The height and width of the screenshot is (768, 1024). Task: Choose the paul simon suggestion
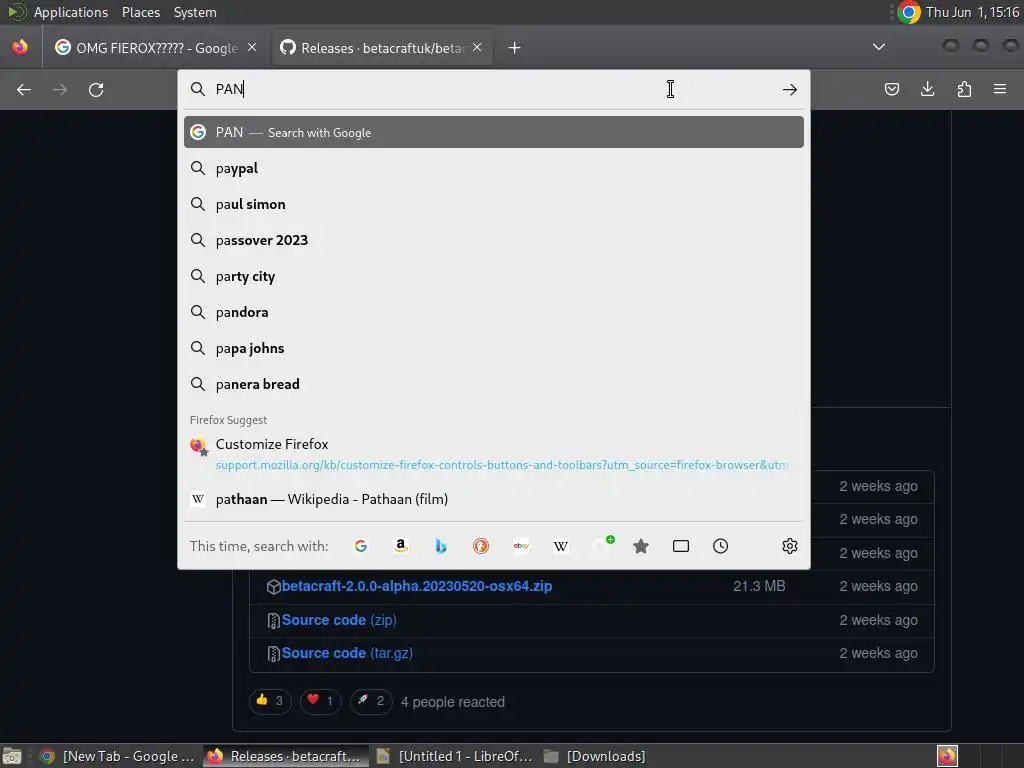point(494,204)
